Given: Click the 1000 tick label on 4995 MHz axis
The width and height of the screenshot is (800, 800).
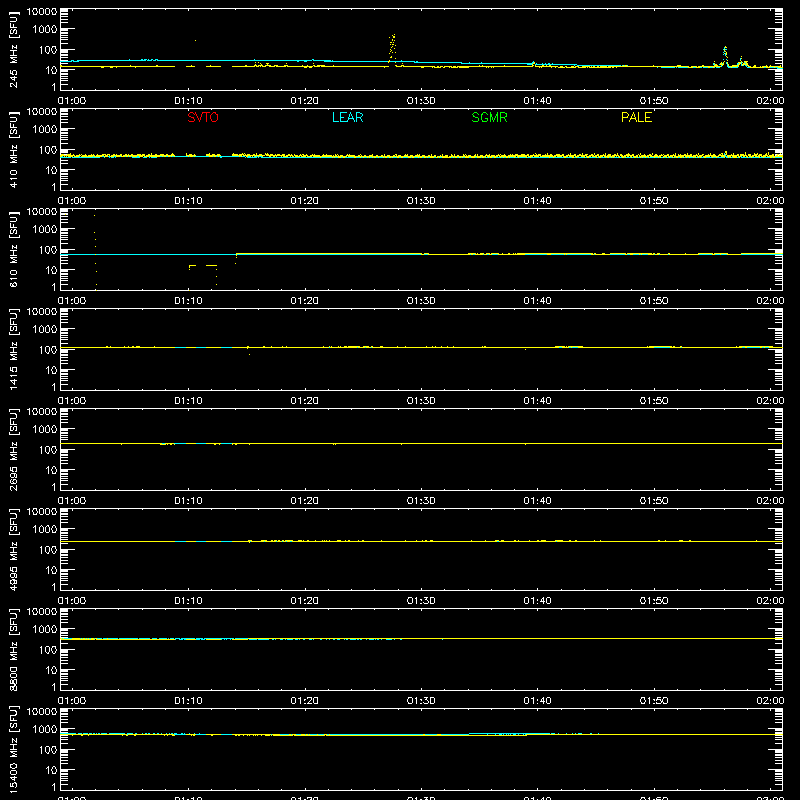Looking at the screenshot, I should 45,530.
